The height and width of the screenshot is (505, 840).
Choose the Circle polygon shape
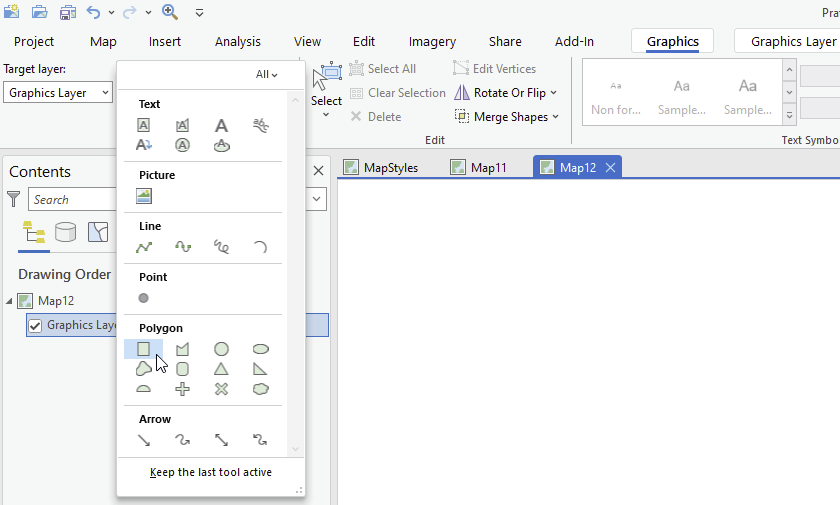pyautogui.click(x=221, y=349)
